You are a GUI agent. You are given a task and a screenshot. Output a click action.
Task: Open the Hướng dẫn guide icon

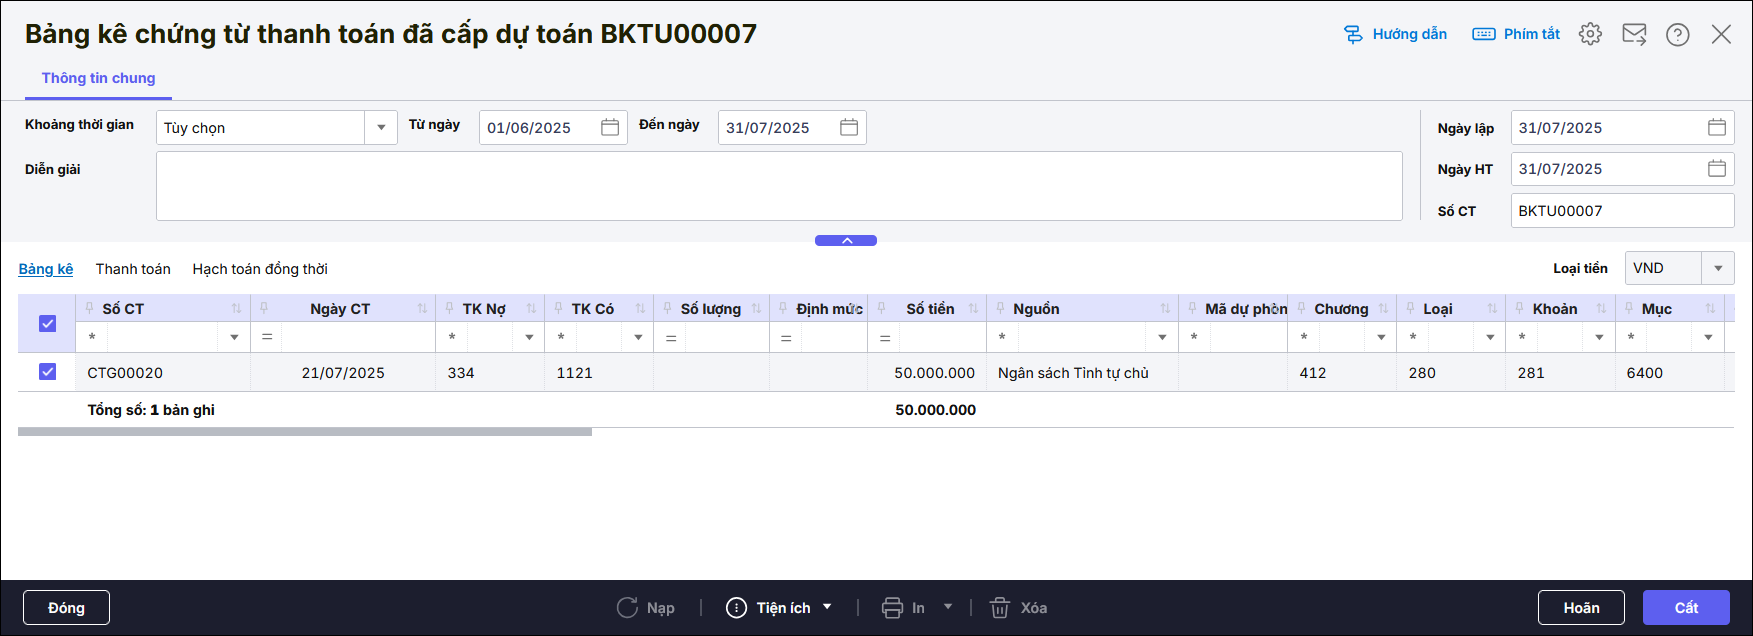(x=1353, y=34)
